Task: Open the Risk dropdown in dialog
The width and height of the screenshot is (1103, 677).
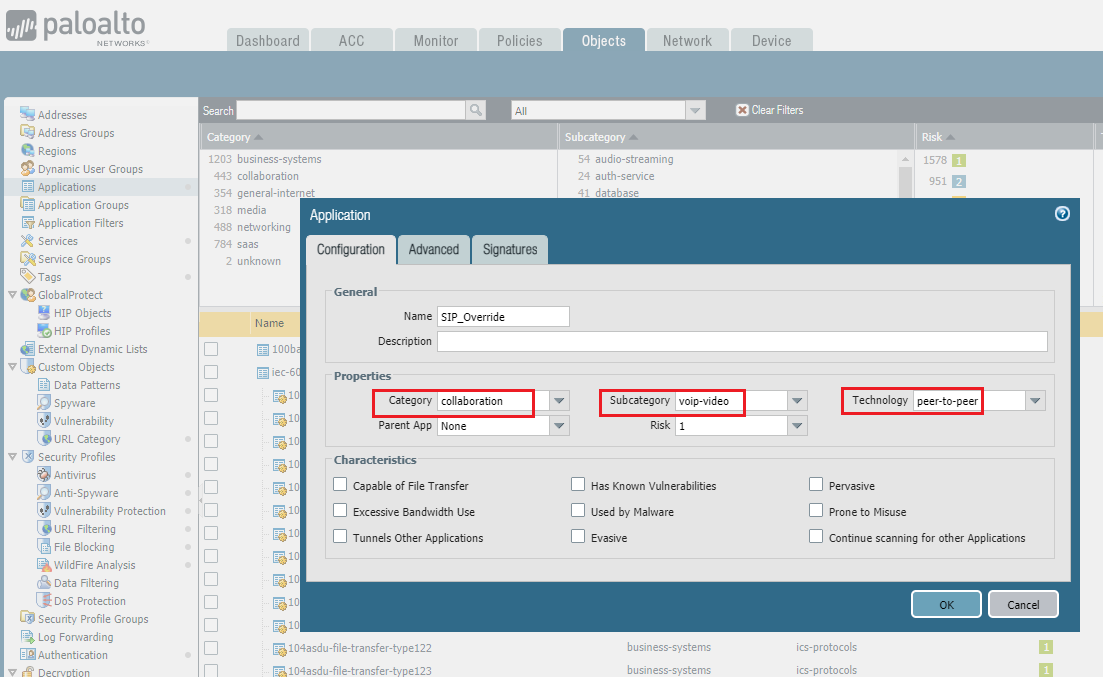Action: [x=797, y=426]
